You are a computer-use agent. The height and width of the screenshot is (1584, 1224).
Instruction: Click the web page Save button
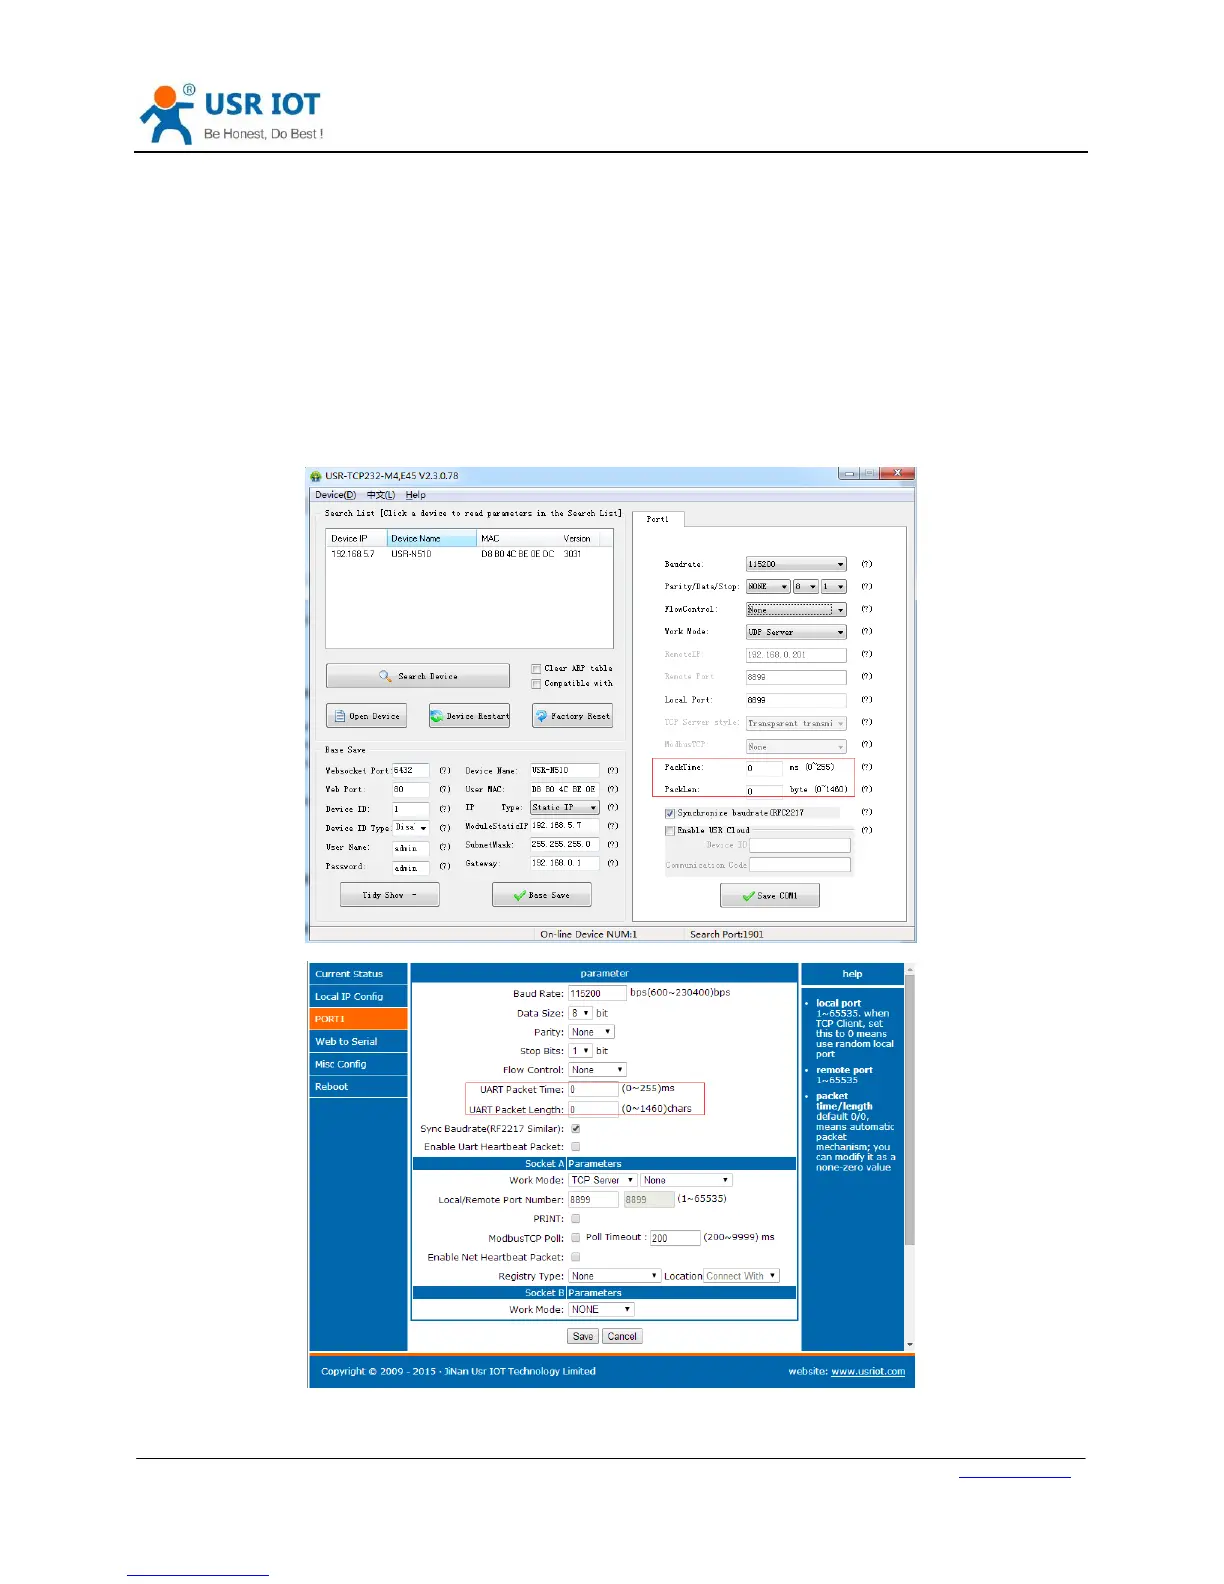click(x=583, y=1337)
